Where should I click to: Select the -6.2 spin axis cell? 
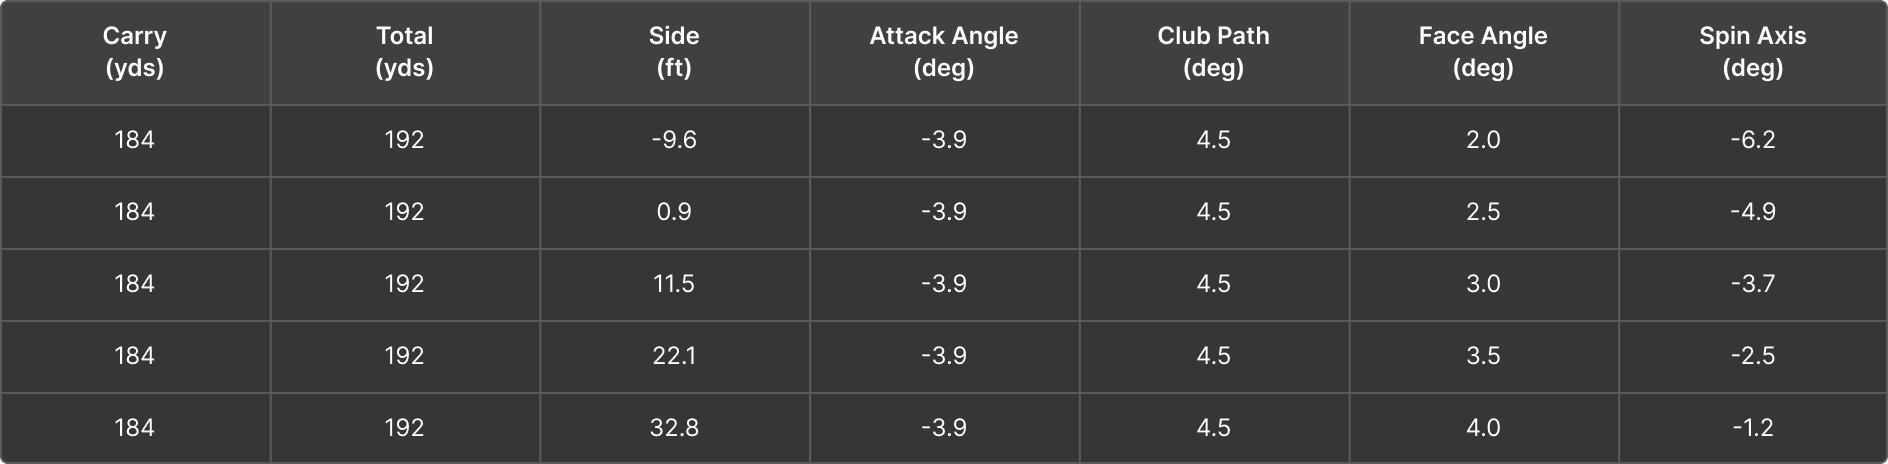(x=1752, y=140)
